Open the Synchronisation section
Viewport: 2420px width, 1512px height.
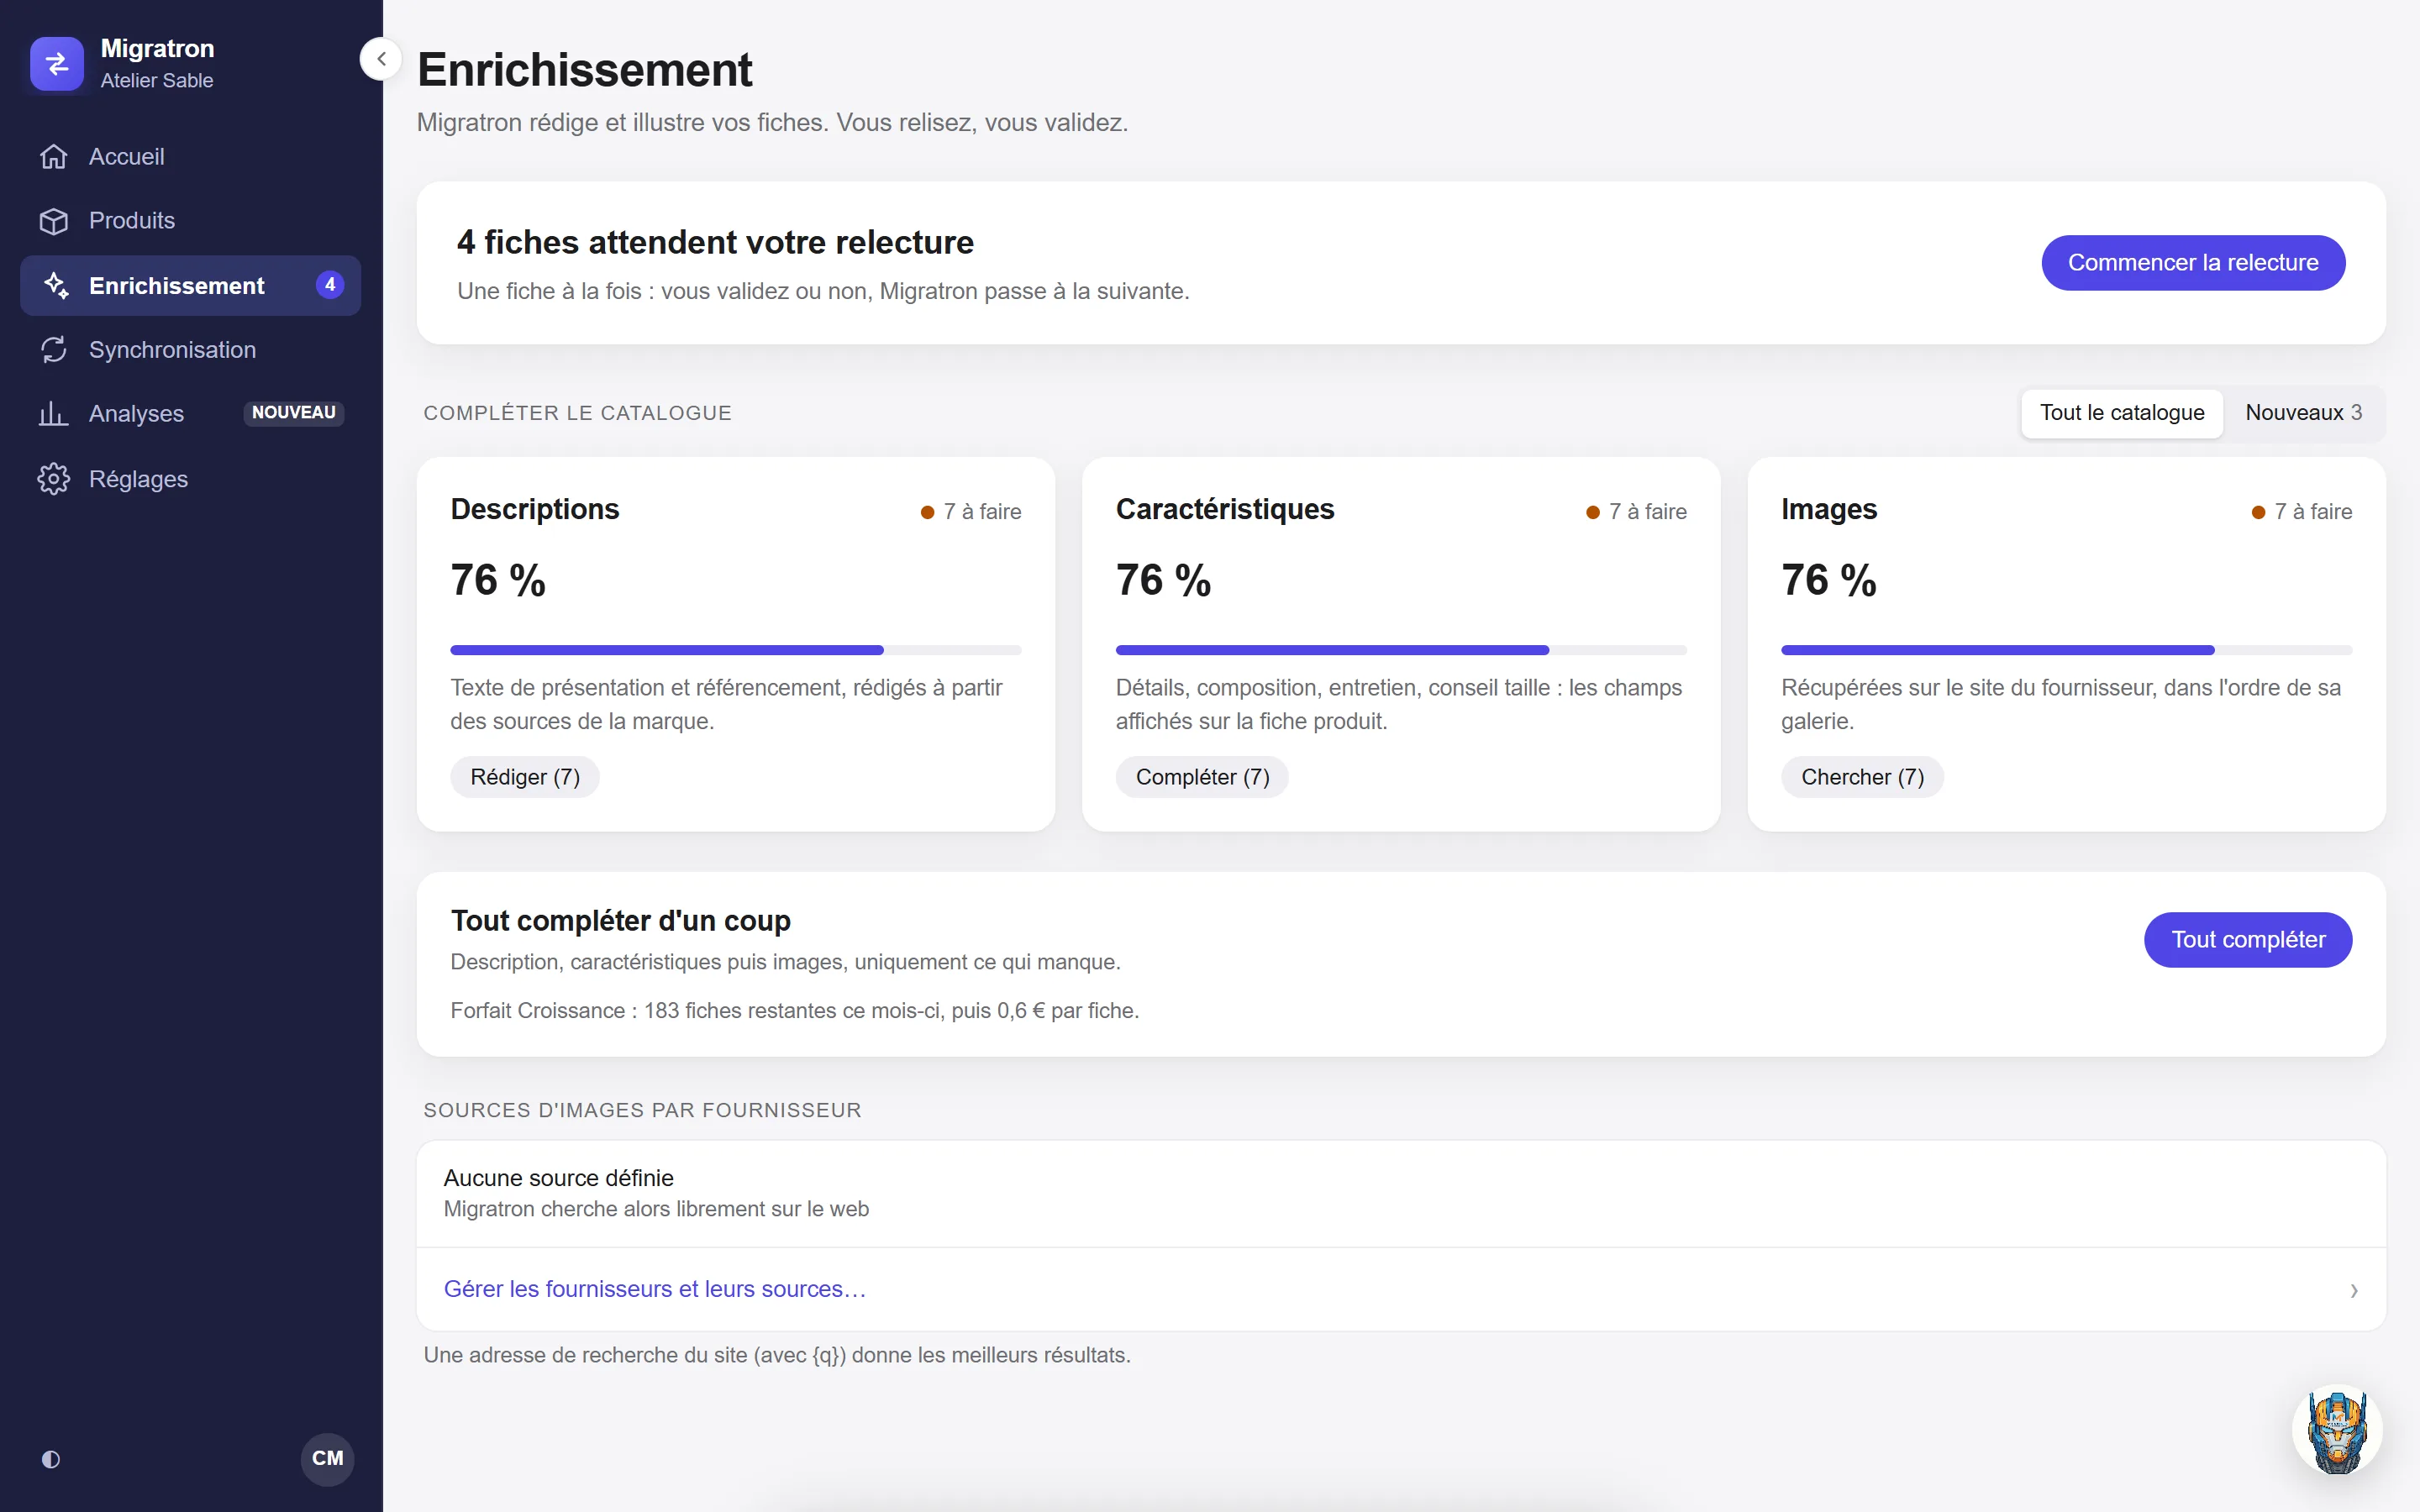click(190, 350)
